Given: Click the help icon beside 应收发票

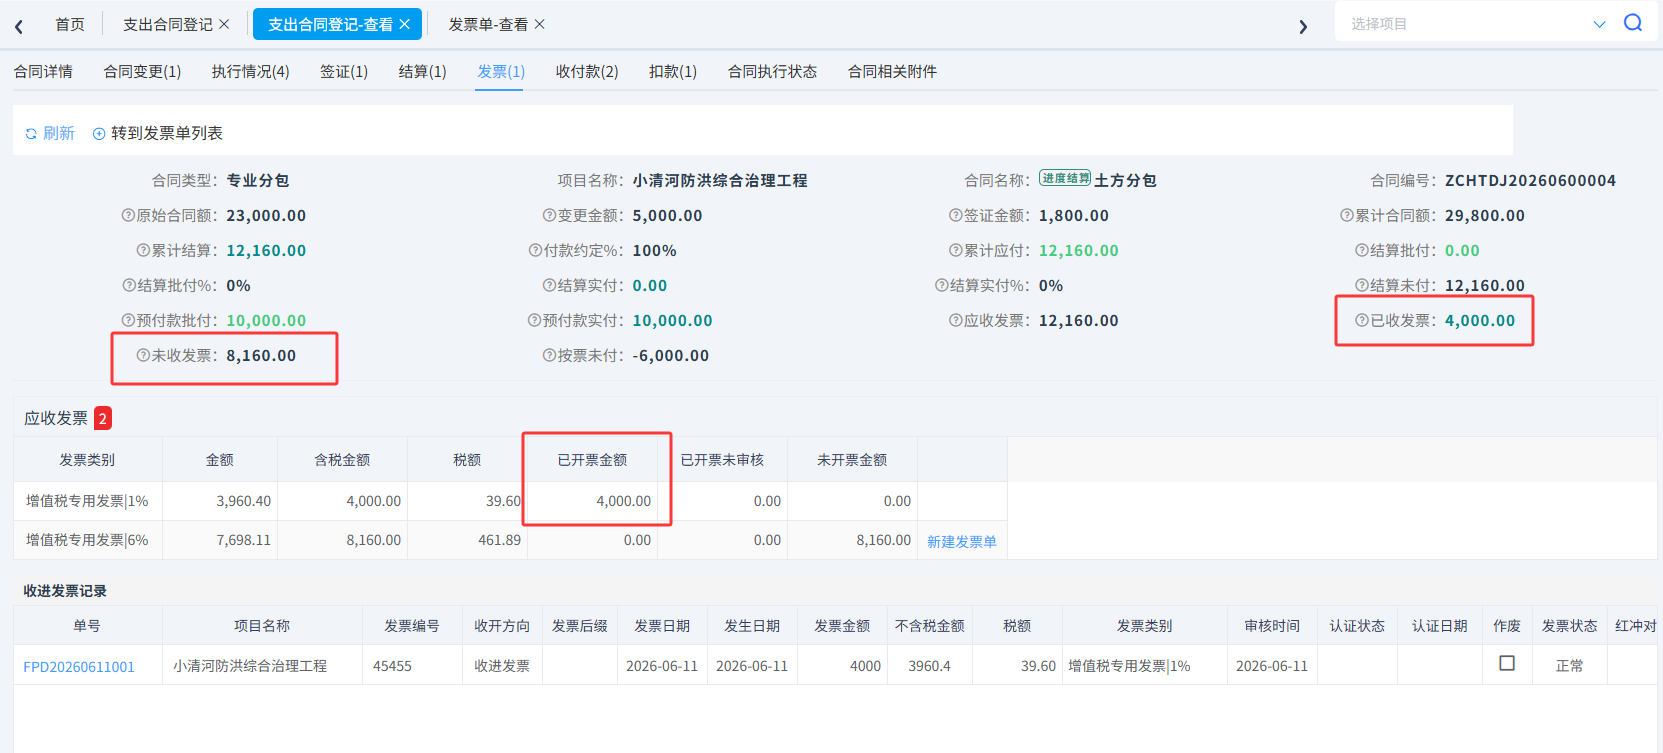Looking at the screenshot, I should 955,320.
